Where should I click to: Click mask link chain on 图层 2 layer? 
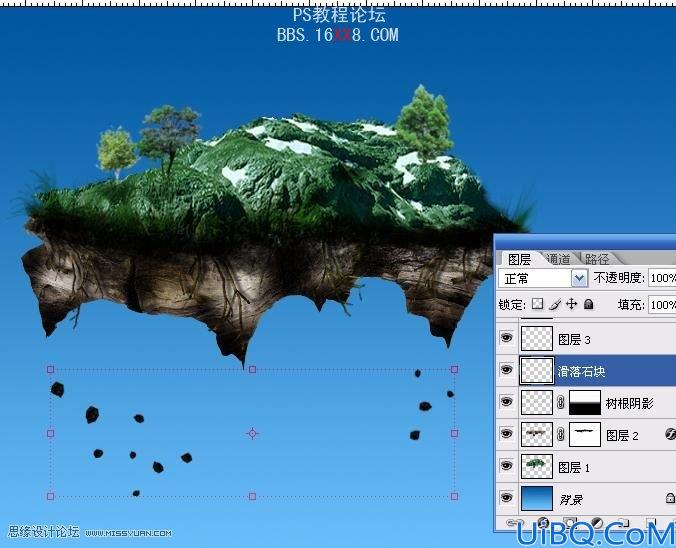point(560,435)
